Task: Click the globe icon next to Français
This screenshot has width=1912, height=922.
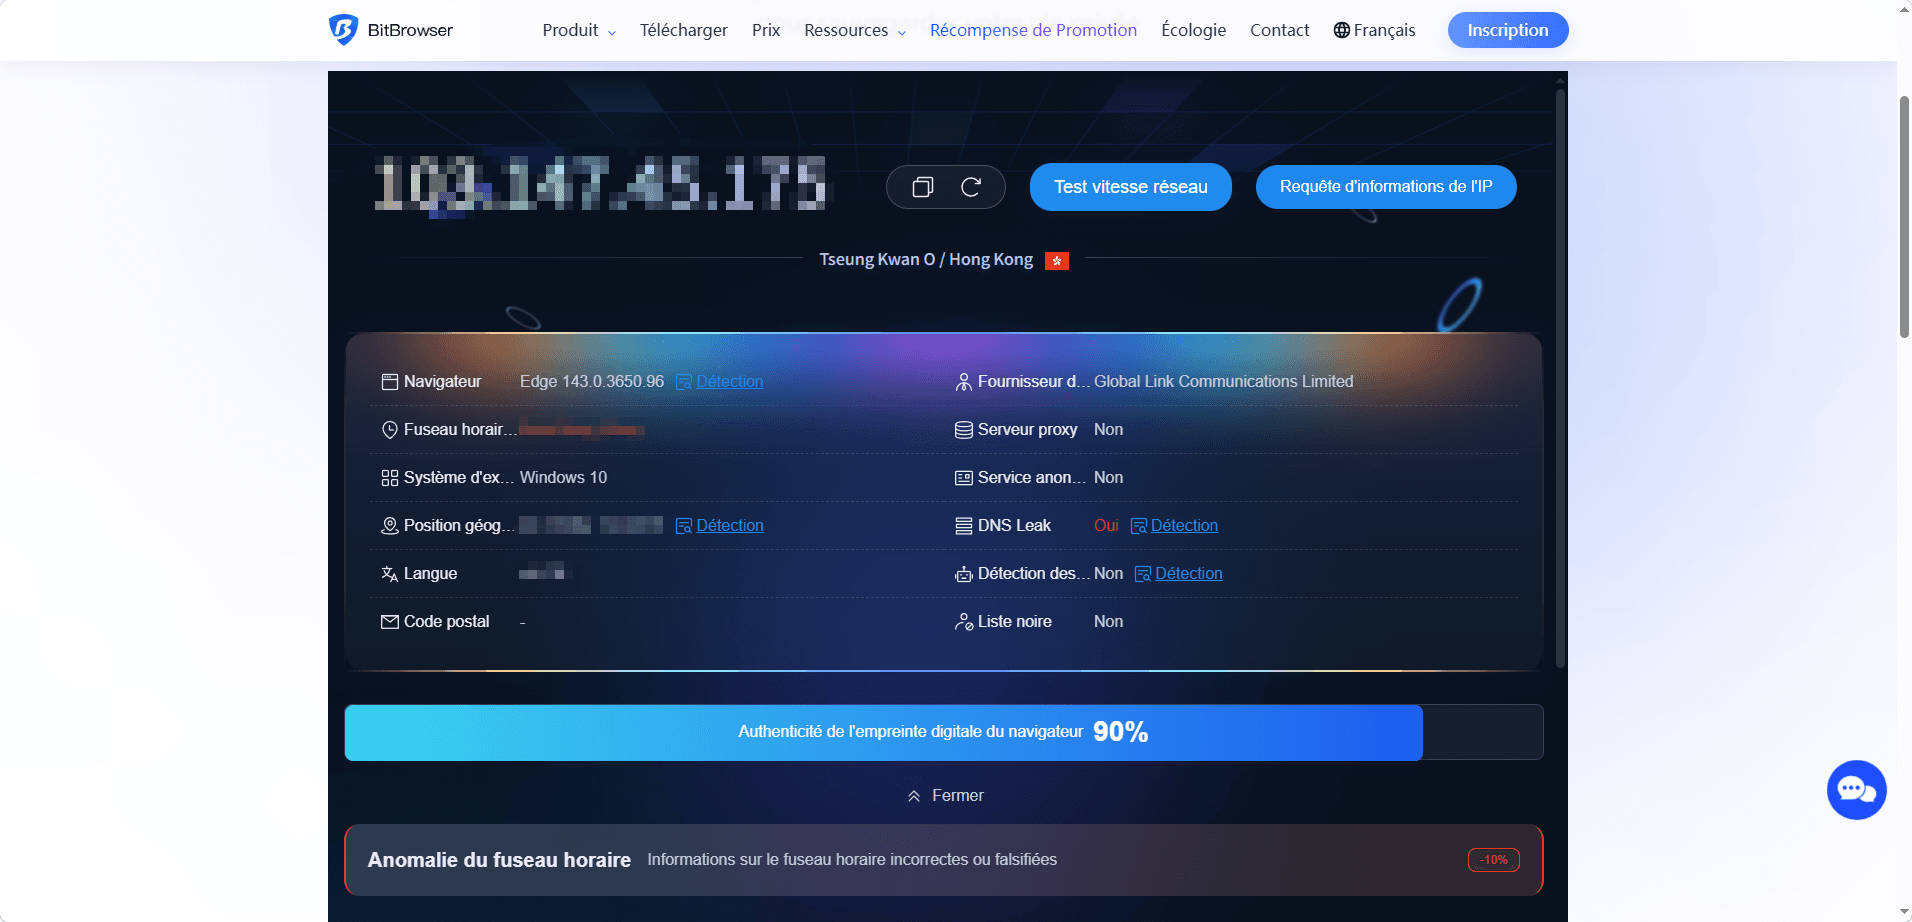Action: 1340,30
